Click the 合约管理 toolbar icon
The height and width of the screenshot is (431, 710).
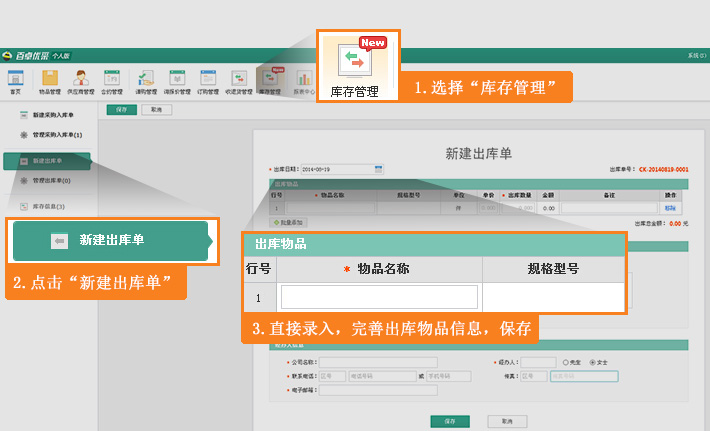[x=112, y=80]
